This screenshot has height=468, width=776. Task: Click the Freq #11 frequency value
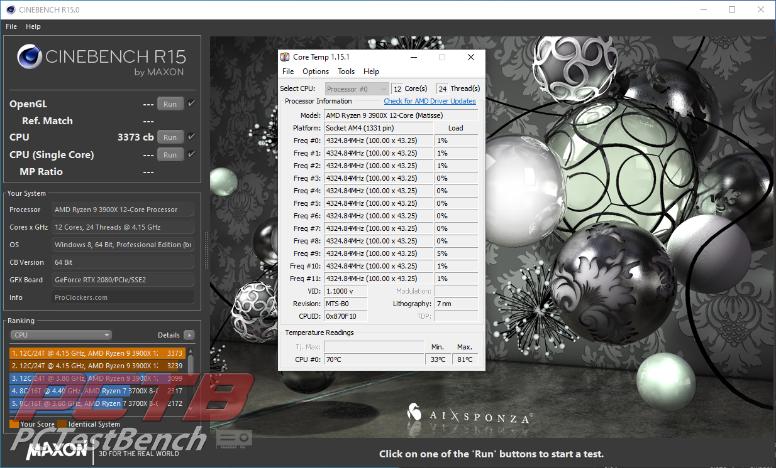click(379, 279)
